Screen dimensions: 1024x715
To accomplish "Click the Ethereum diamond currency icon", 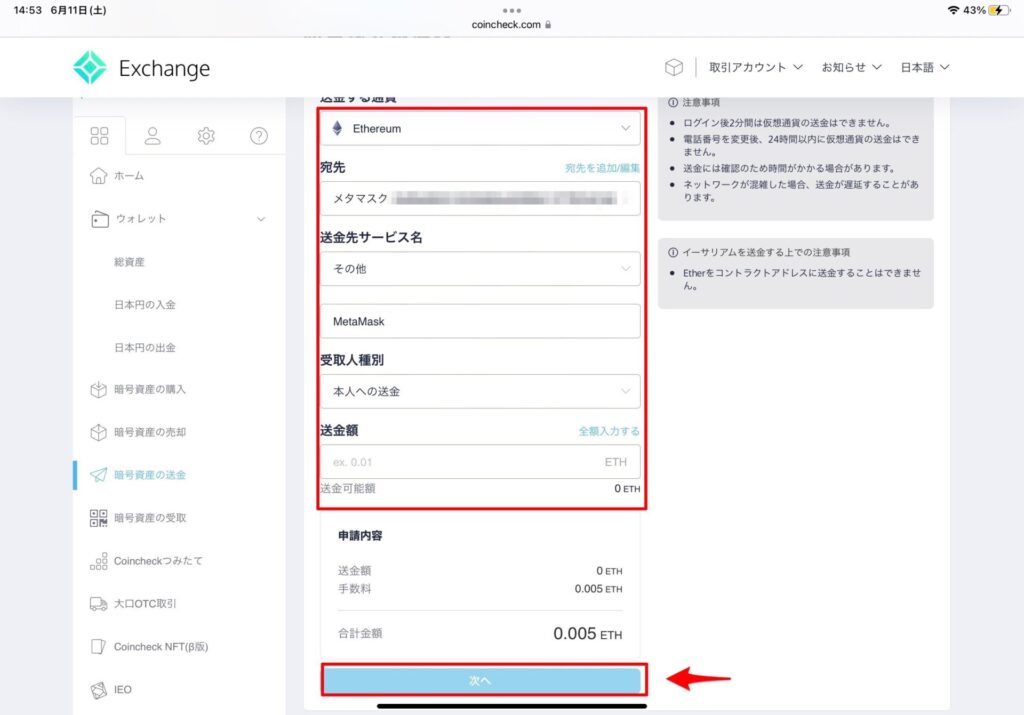I will click(x=337, y=128).
